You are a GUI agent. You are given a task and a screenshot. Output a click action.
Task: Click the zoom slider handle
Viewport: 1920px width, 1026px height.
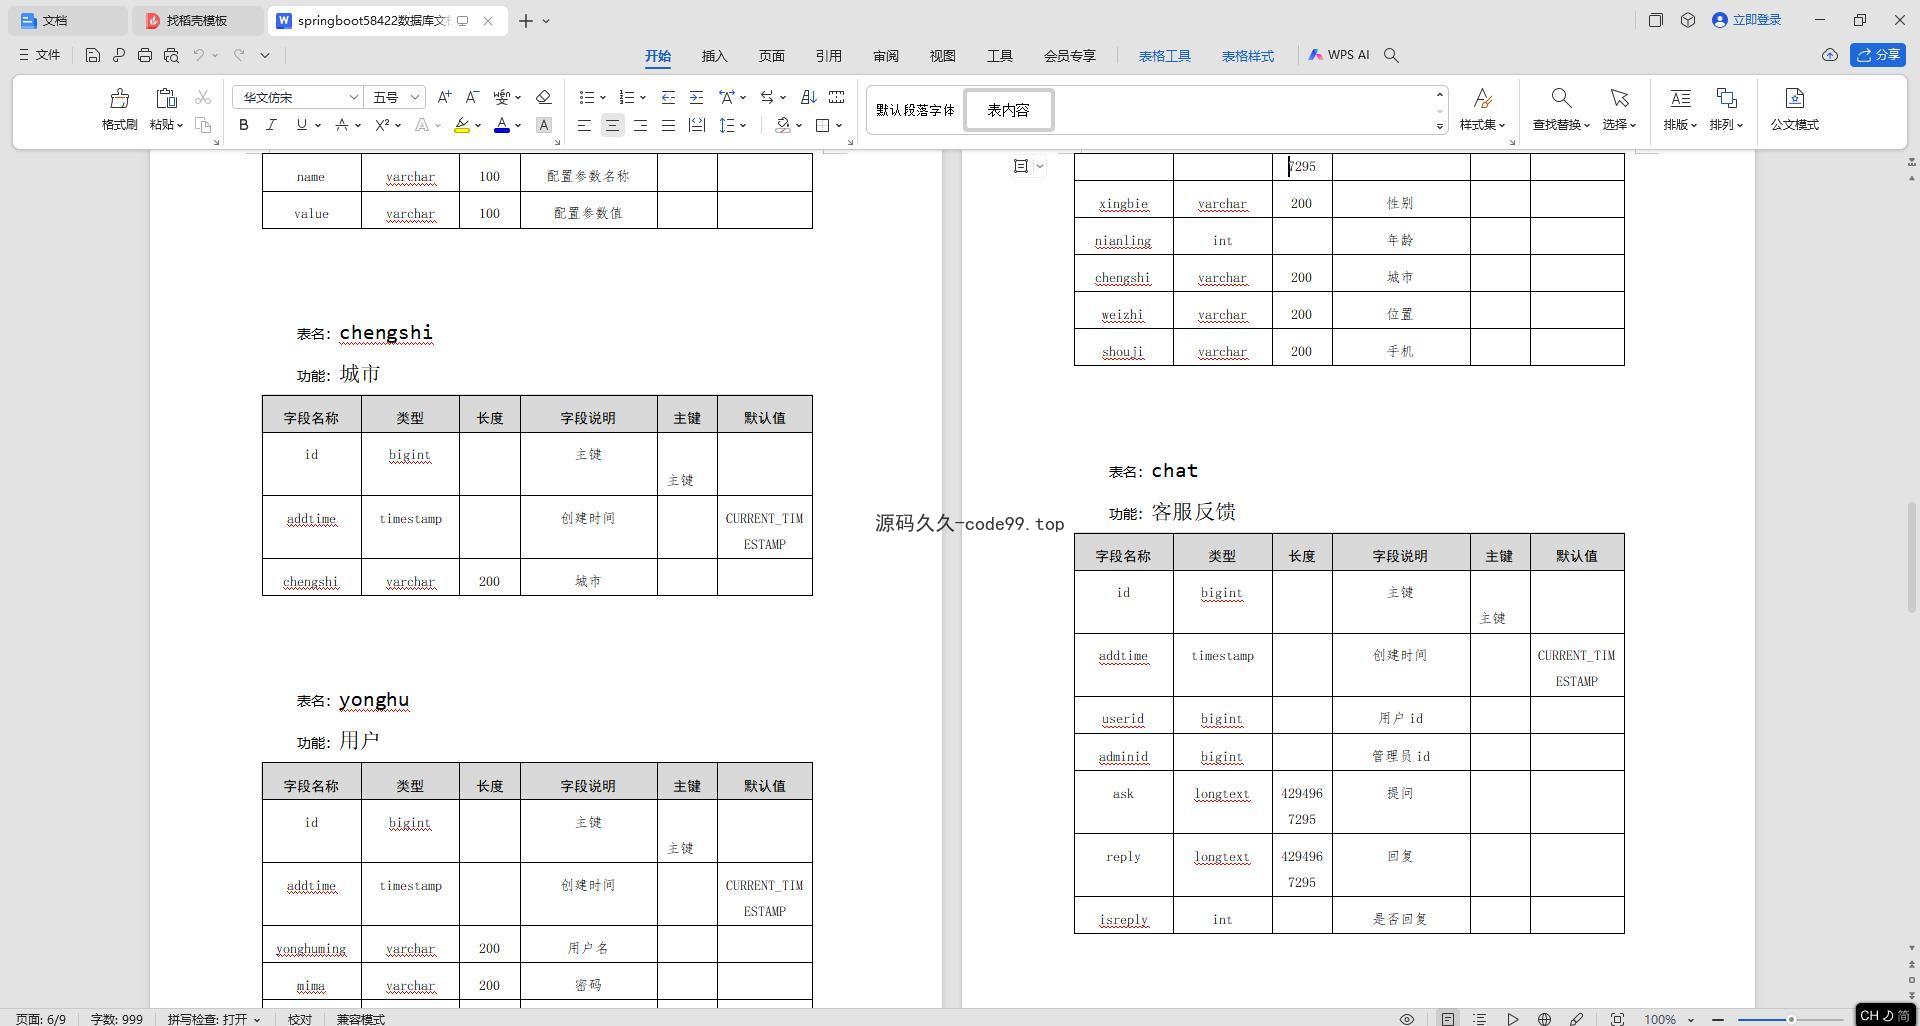(1791, 1019)
